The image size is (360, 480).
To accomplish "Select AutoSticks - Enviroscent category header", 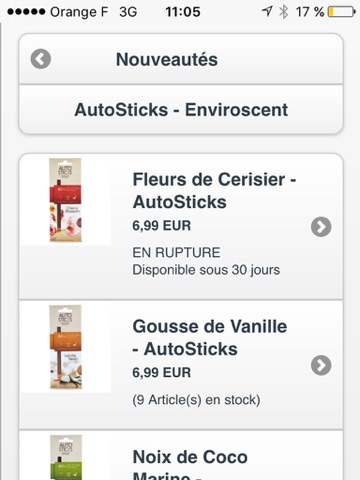I will [x=181, y=110].
